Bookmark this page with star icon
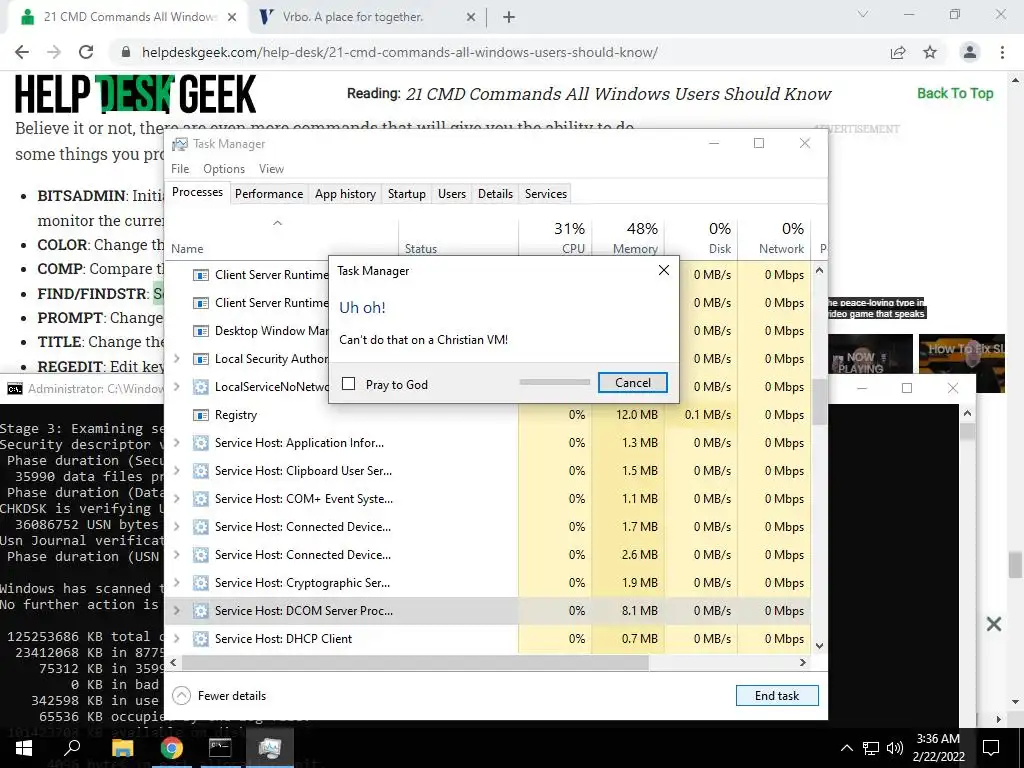Screen dimensions: 1024x768 (930, 52)
